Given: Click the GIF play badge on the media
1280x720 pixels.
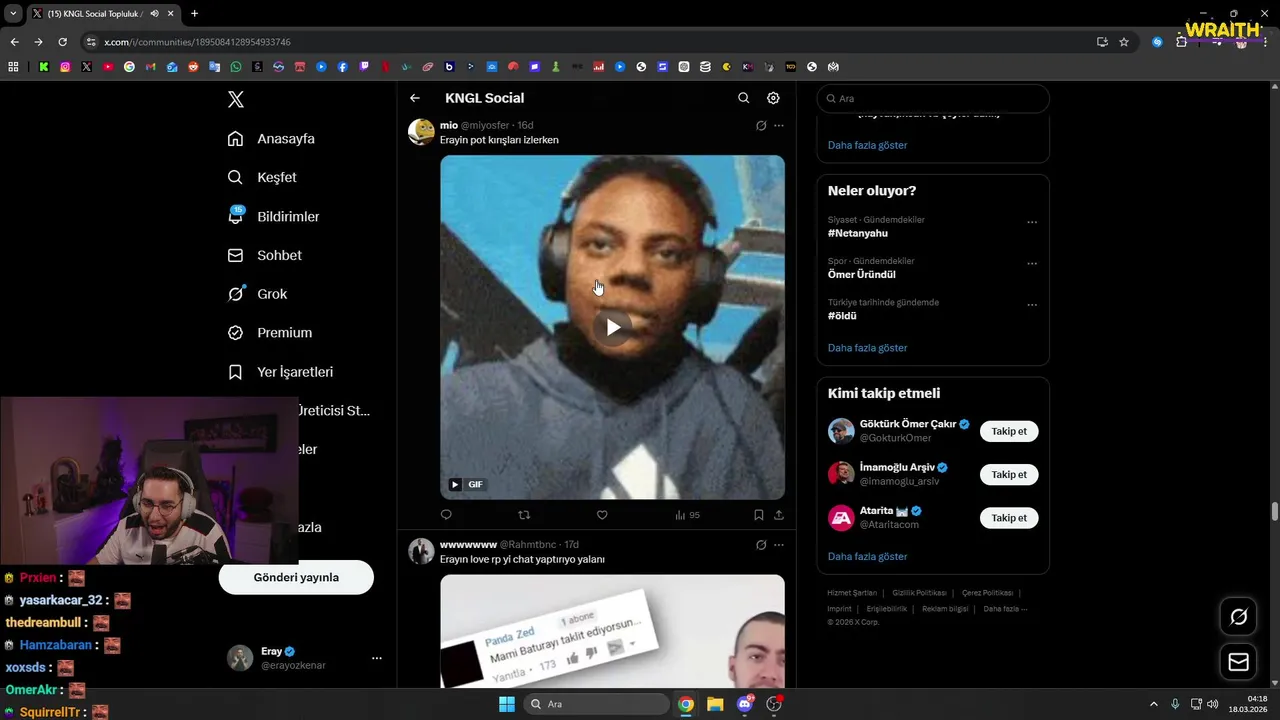Looking at the screenshot, I should click(466, 484).
